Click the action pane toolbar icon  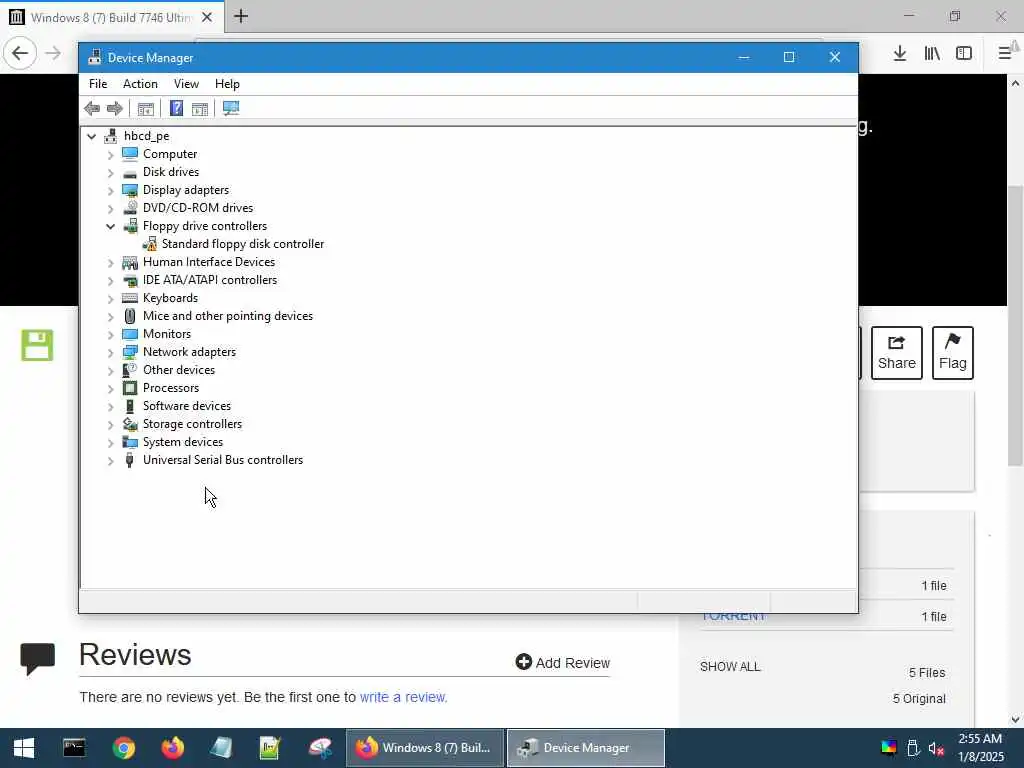pyautogui.click(x=200, y=108)
